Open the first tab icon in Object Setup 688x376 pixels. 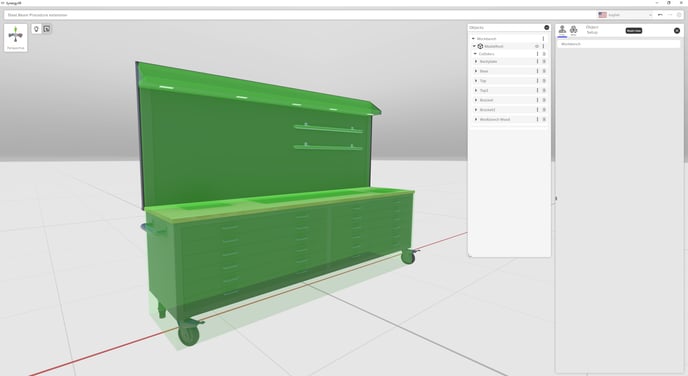click(562, 30)
